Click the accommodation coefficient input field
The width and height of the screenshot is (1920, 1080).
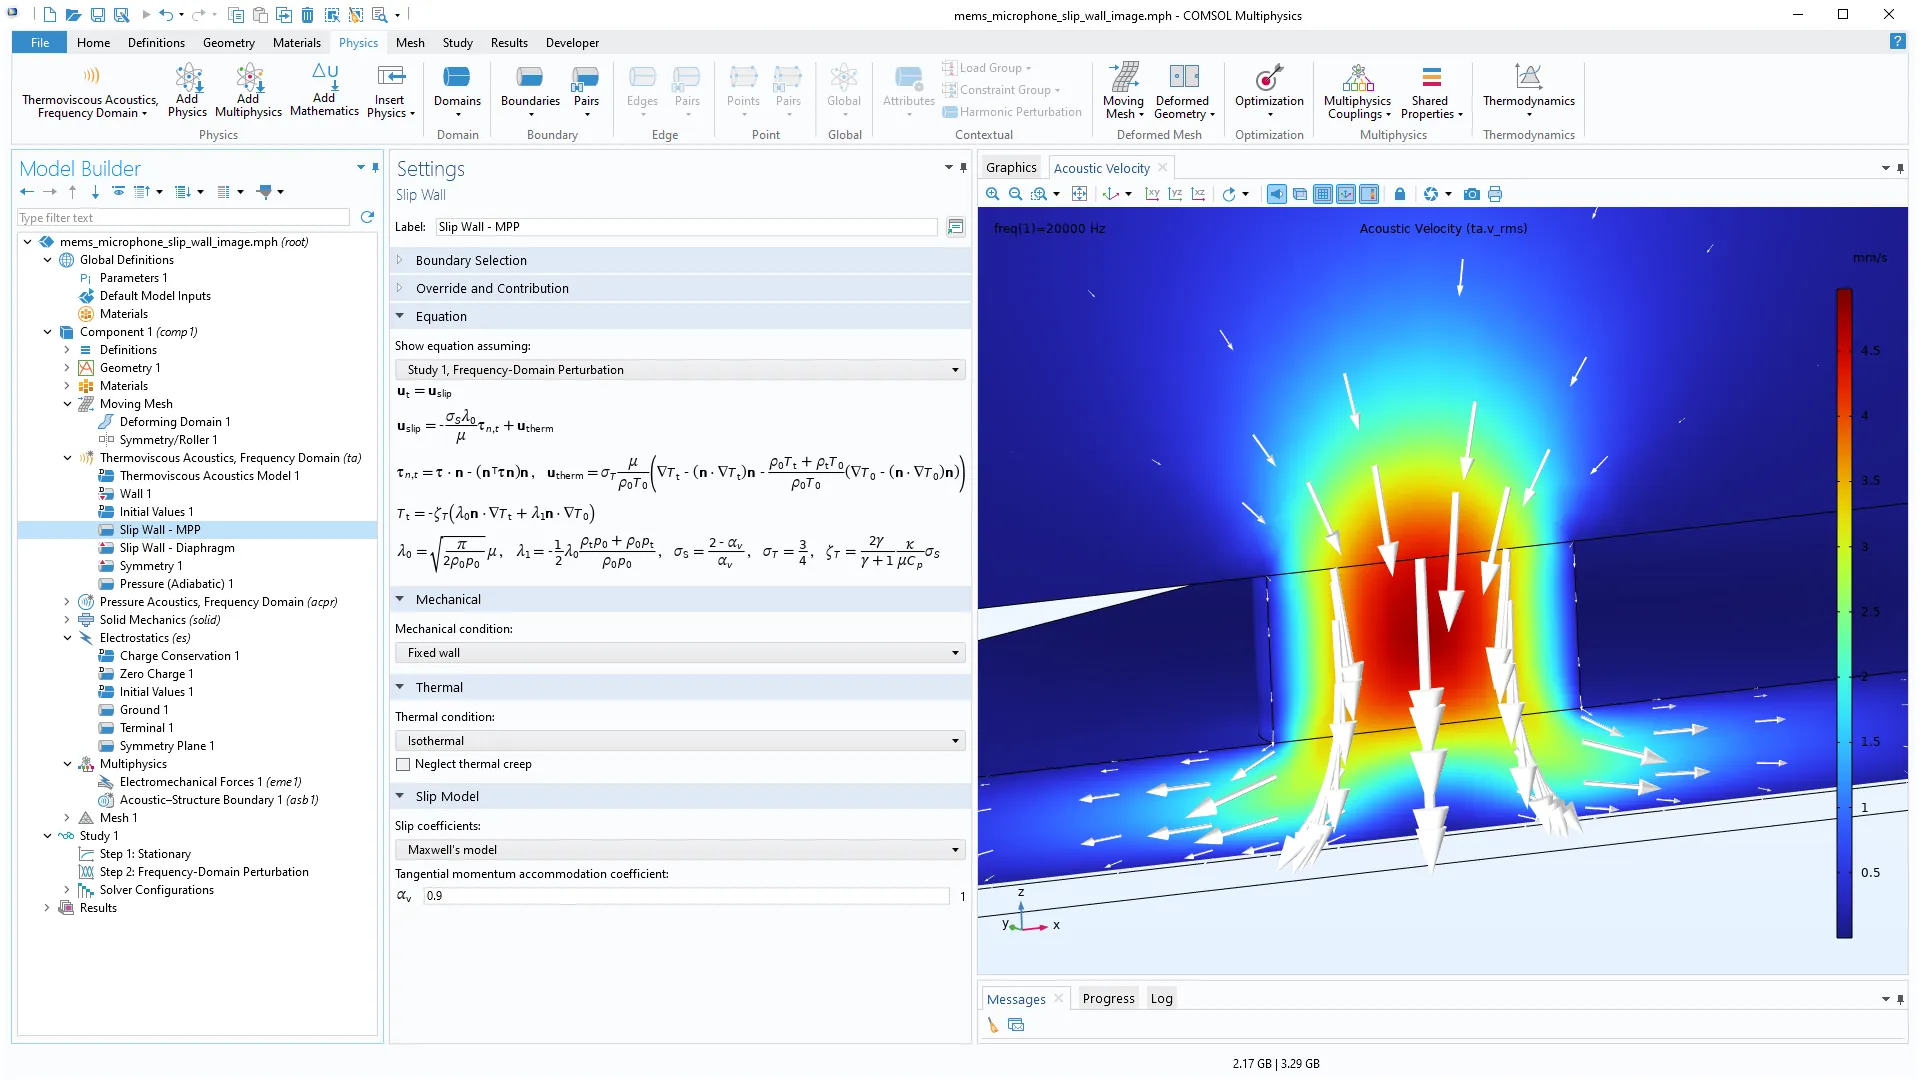[x=686, y=896]
